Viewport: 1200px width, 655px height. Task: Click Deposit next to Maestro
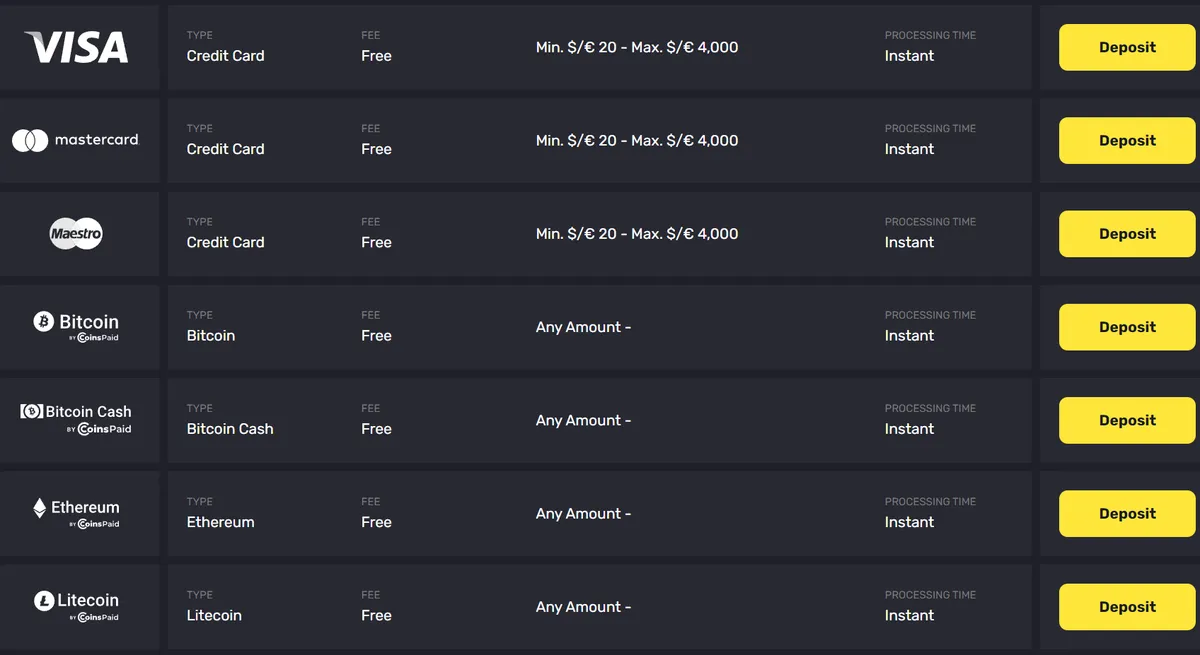(1126, 233)
